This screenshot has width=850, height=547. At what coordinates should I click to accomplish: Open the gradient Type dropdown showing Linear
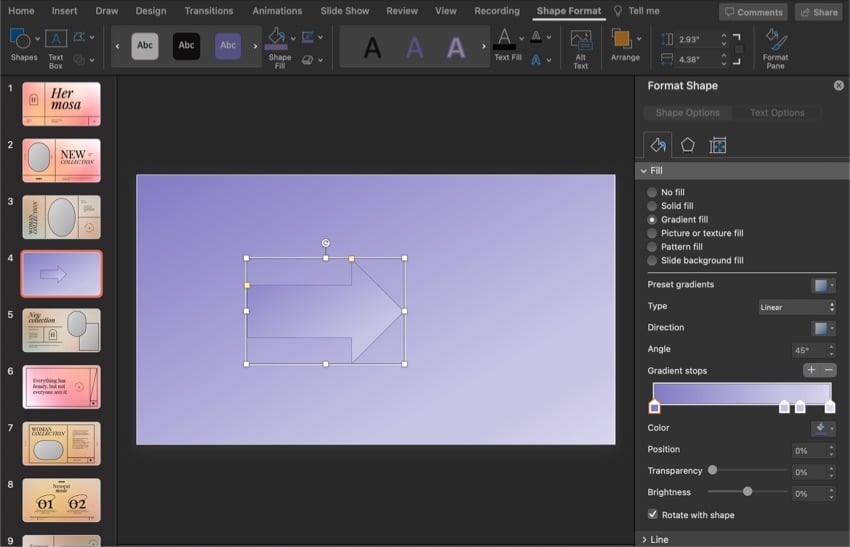pos(795,307)
